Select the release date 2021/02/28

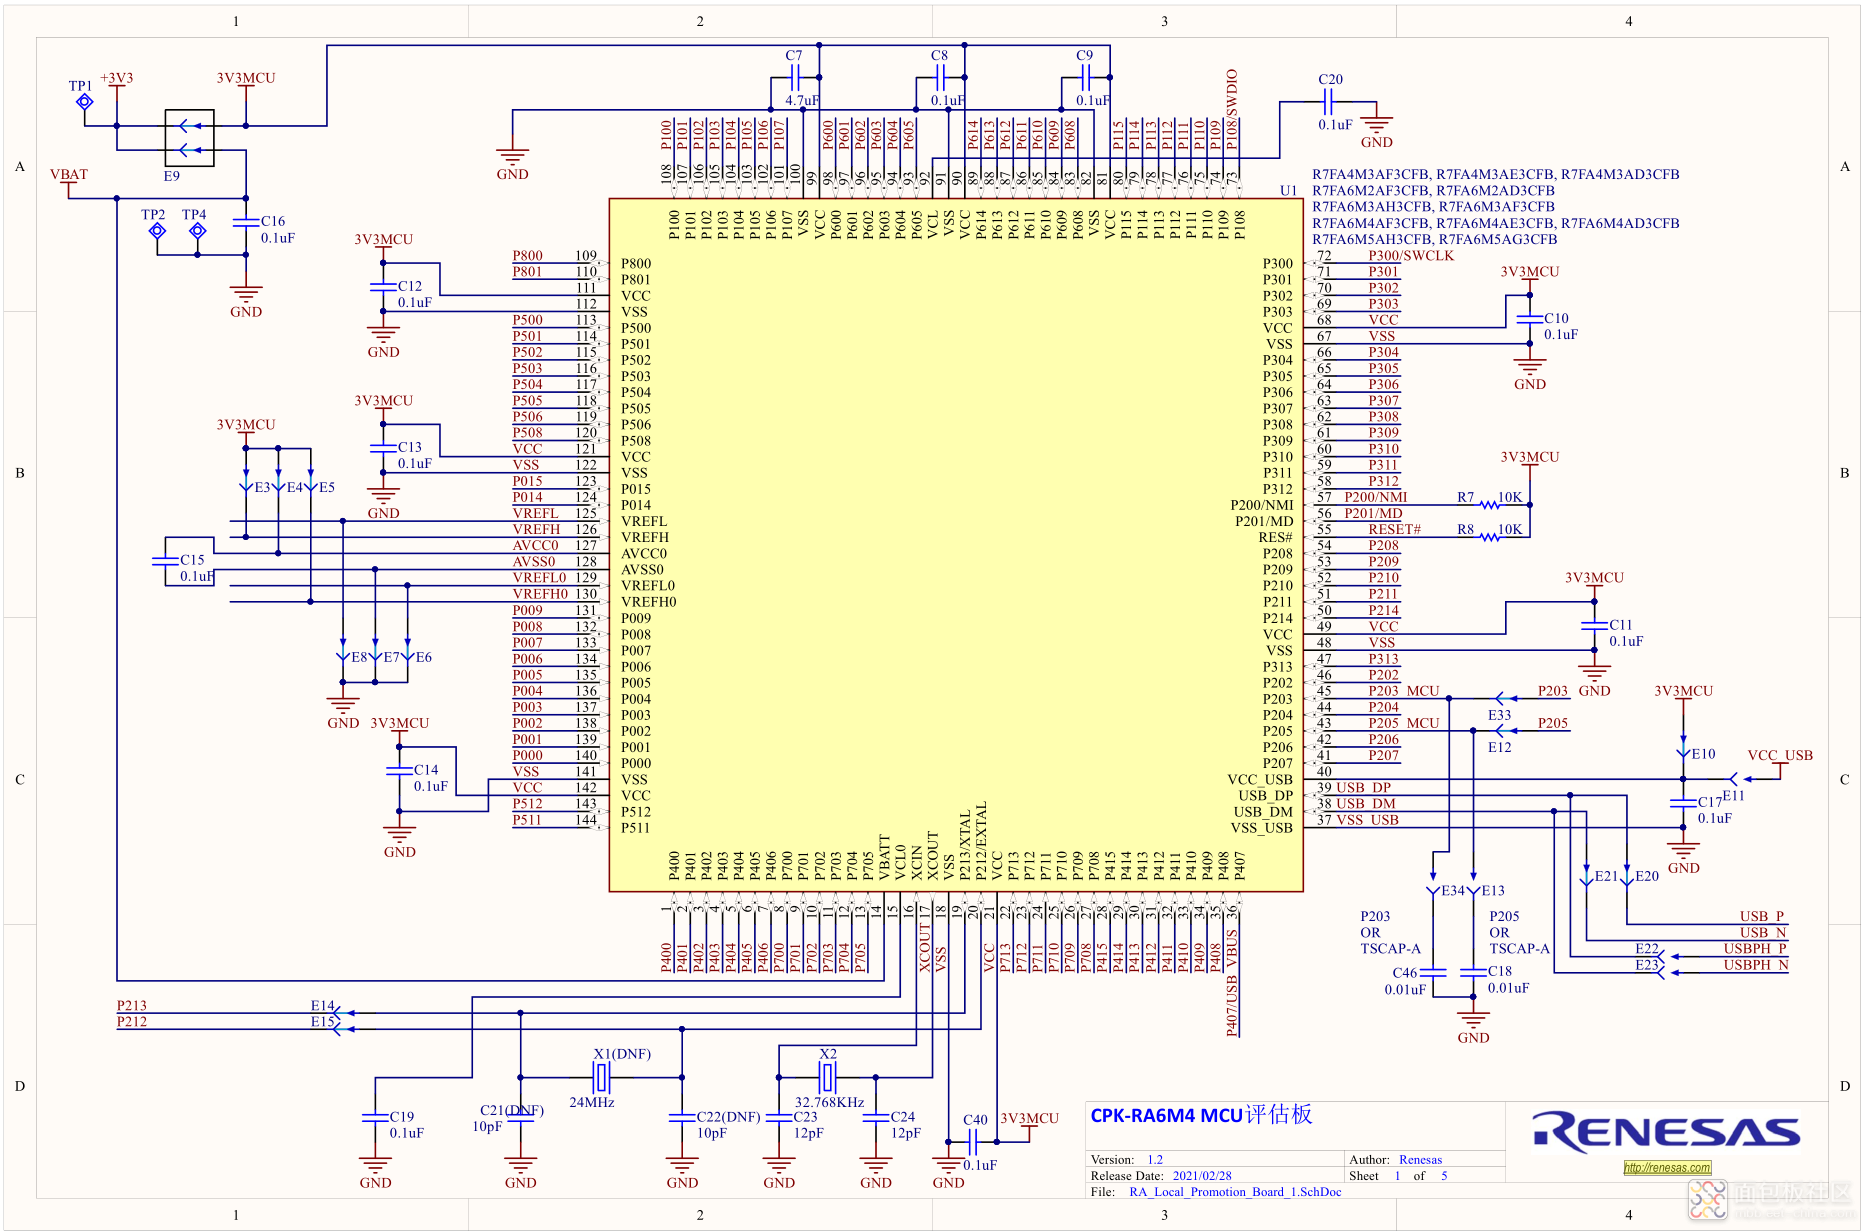[x=1202, y=1176]
